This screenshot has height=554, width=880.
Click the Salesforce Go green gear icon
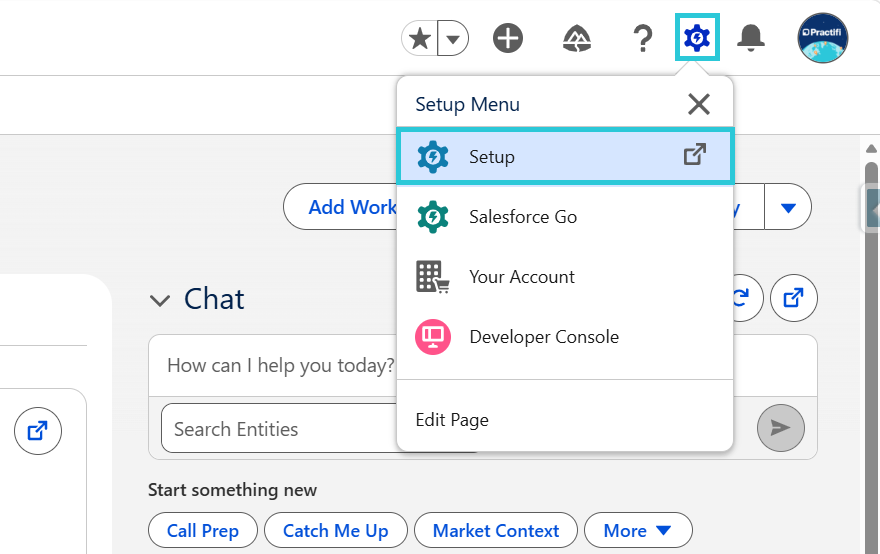[433, 217]
